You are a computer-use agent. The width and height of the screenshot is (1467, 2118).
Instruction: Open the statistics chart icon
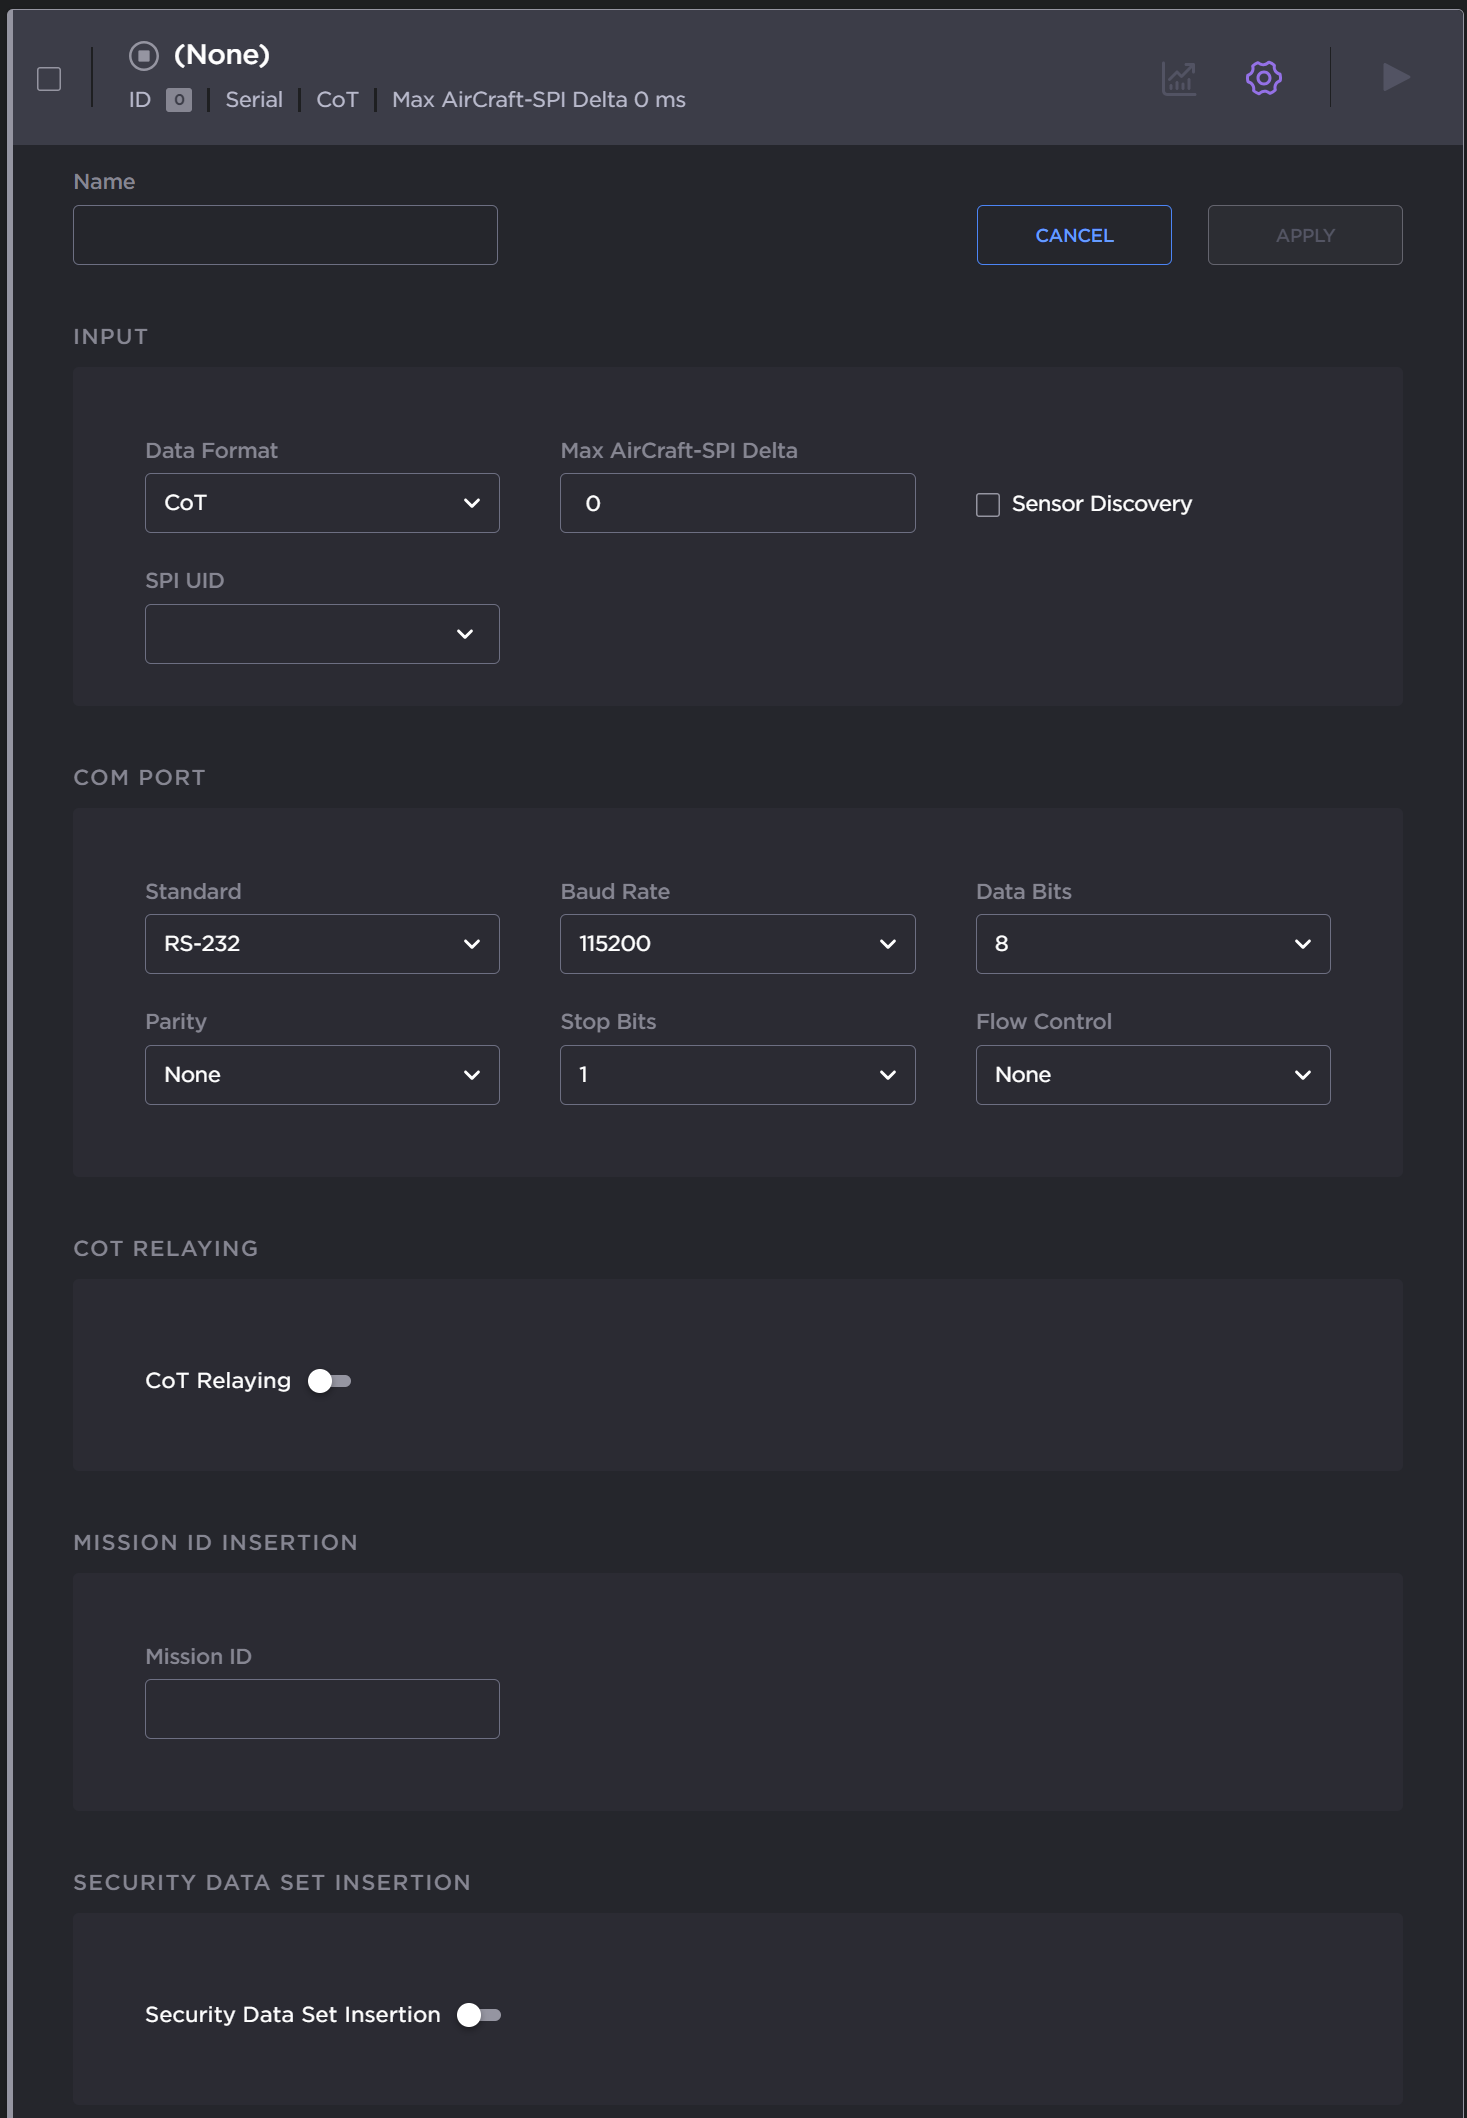tap(1179, 78)
